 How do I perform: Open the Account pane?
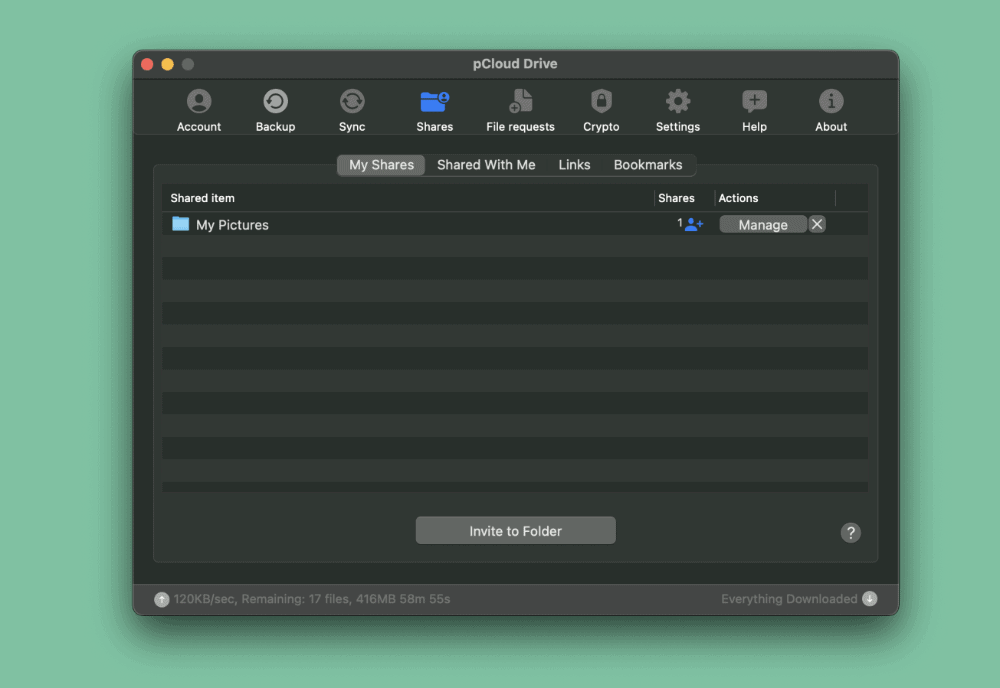coord(198,110)
